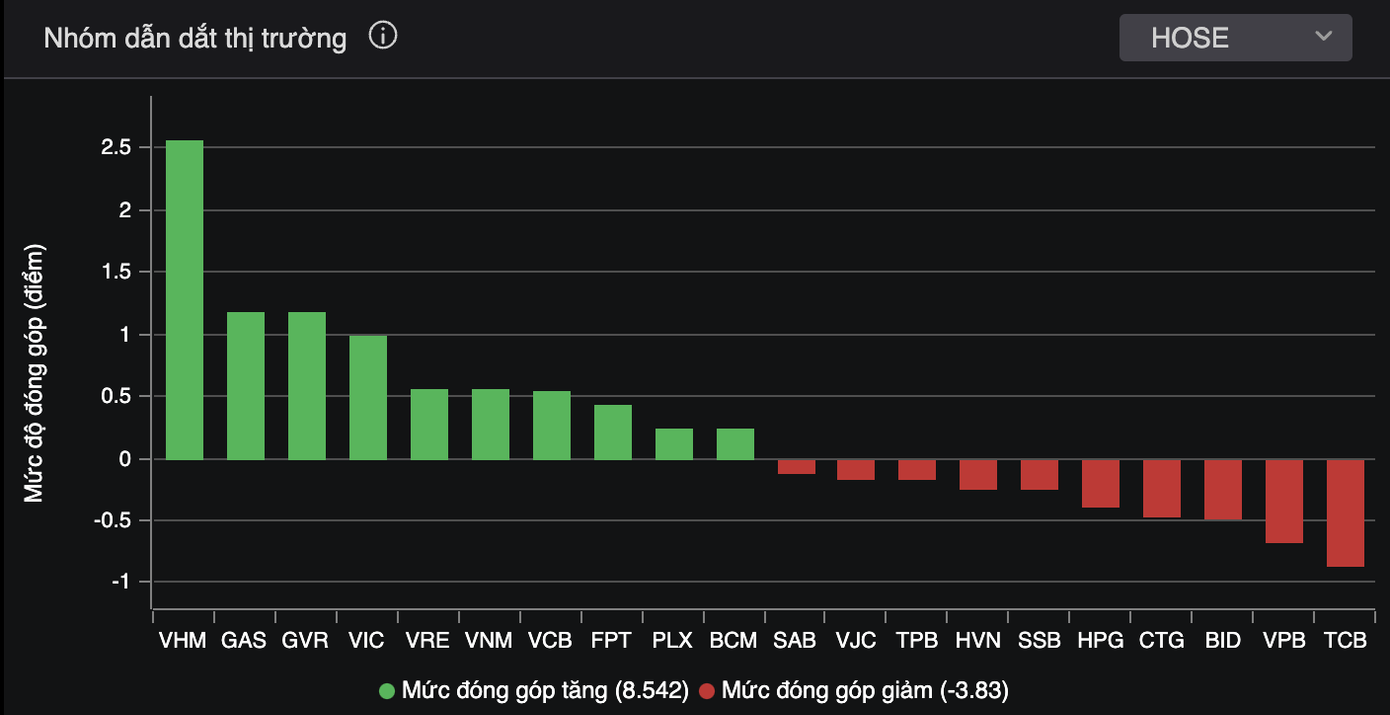Select the GAS bar in chart
This screenshot has height=715, width=1390.
click(245, 386)
